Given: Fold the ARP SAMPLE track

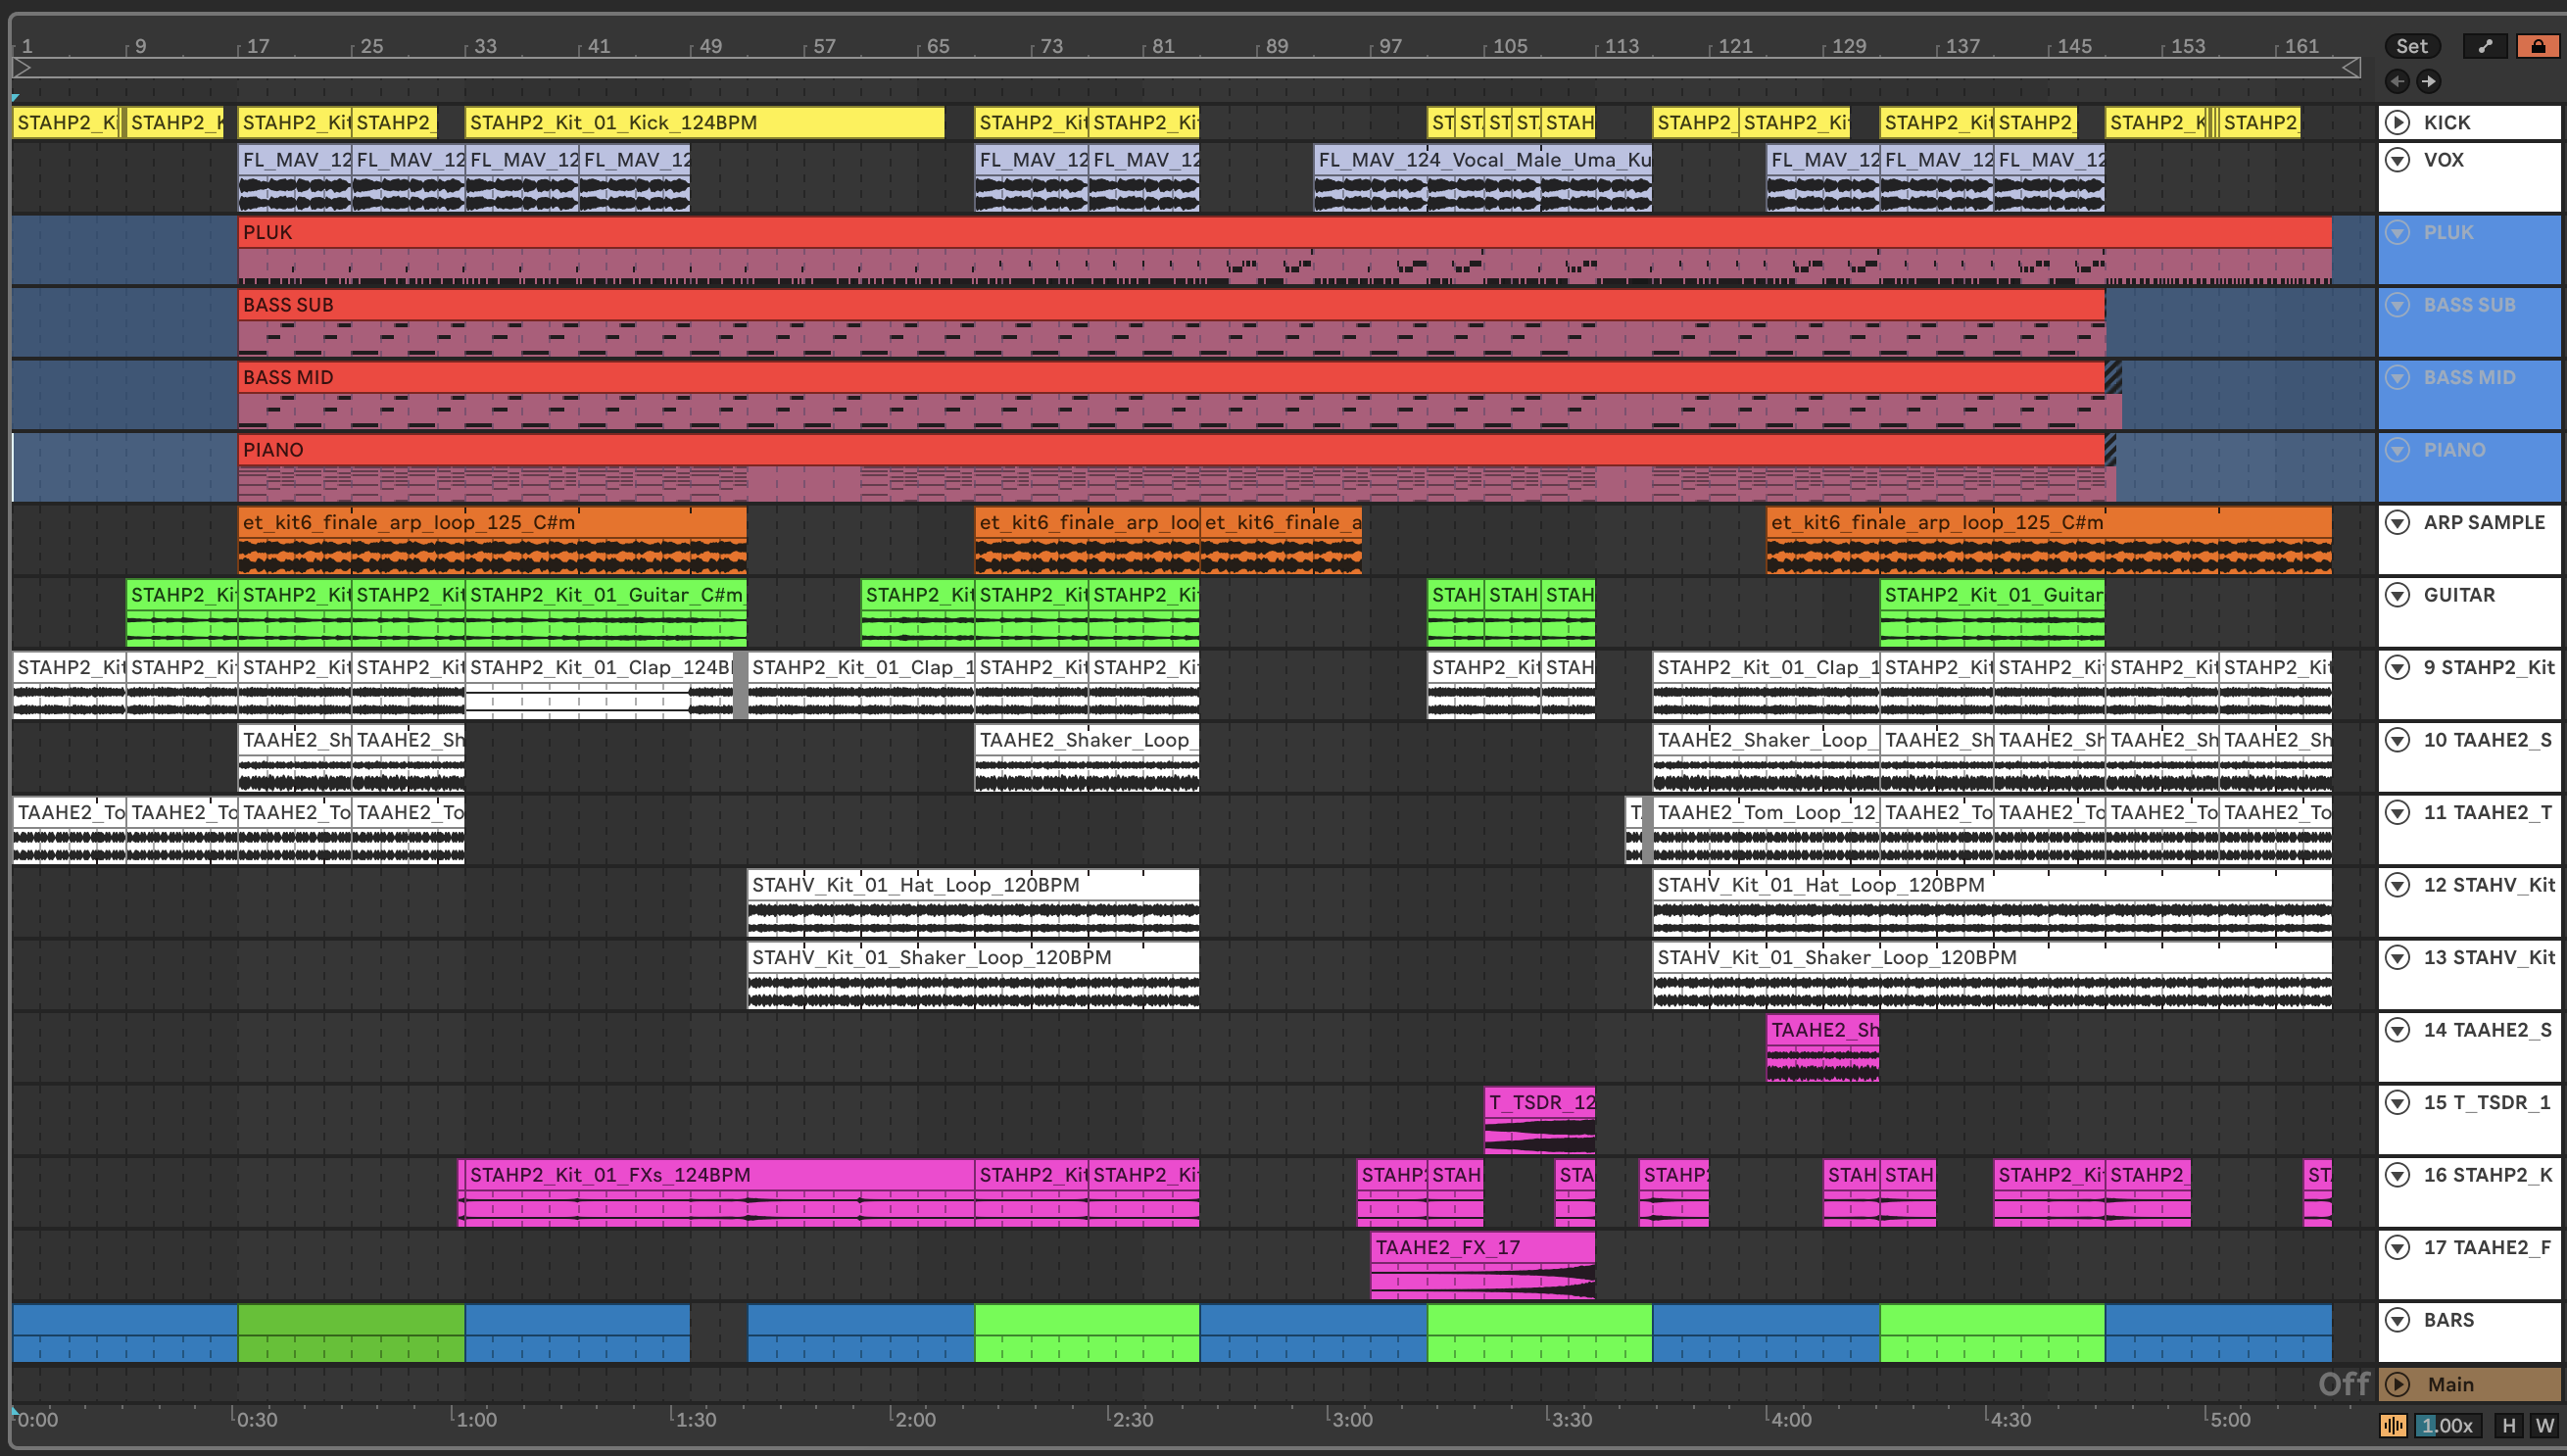Looking at the screenshot, I should [2398, 522].
